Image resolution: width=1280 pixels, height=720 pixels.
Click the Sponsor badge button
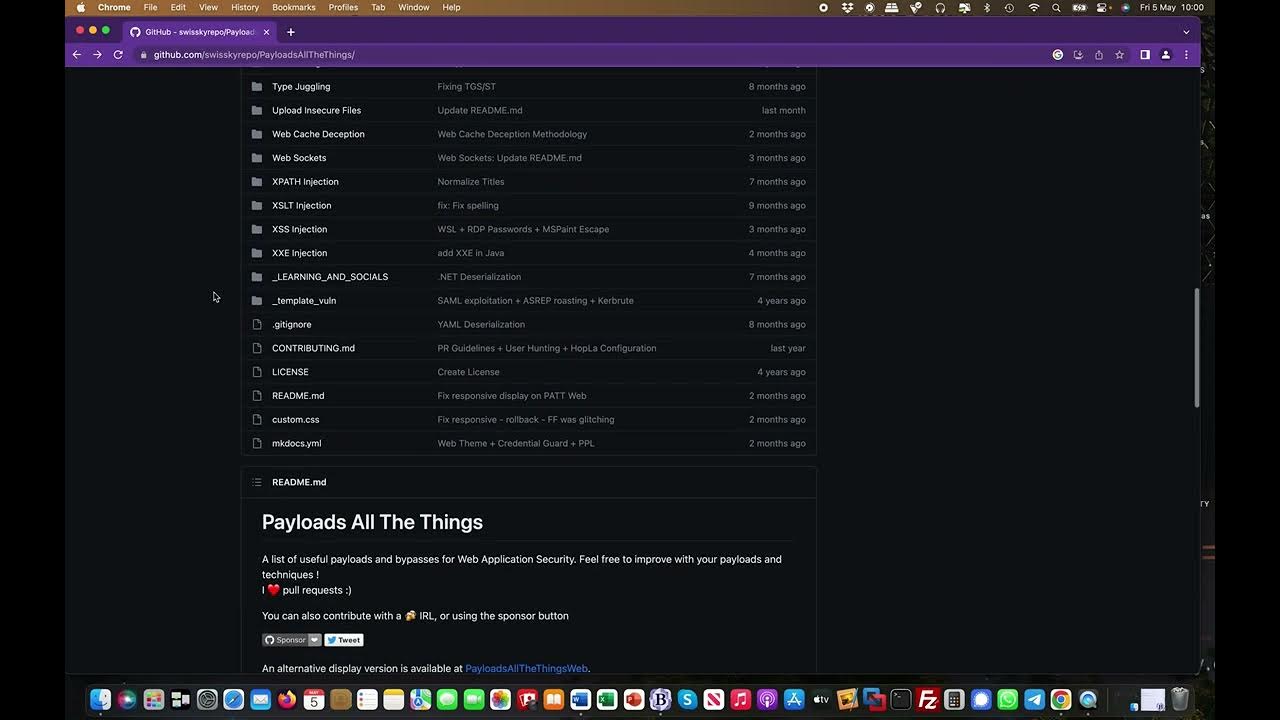285,640
